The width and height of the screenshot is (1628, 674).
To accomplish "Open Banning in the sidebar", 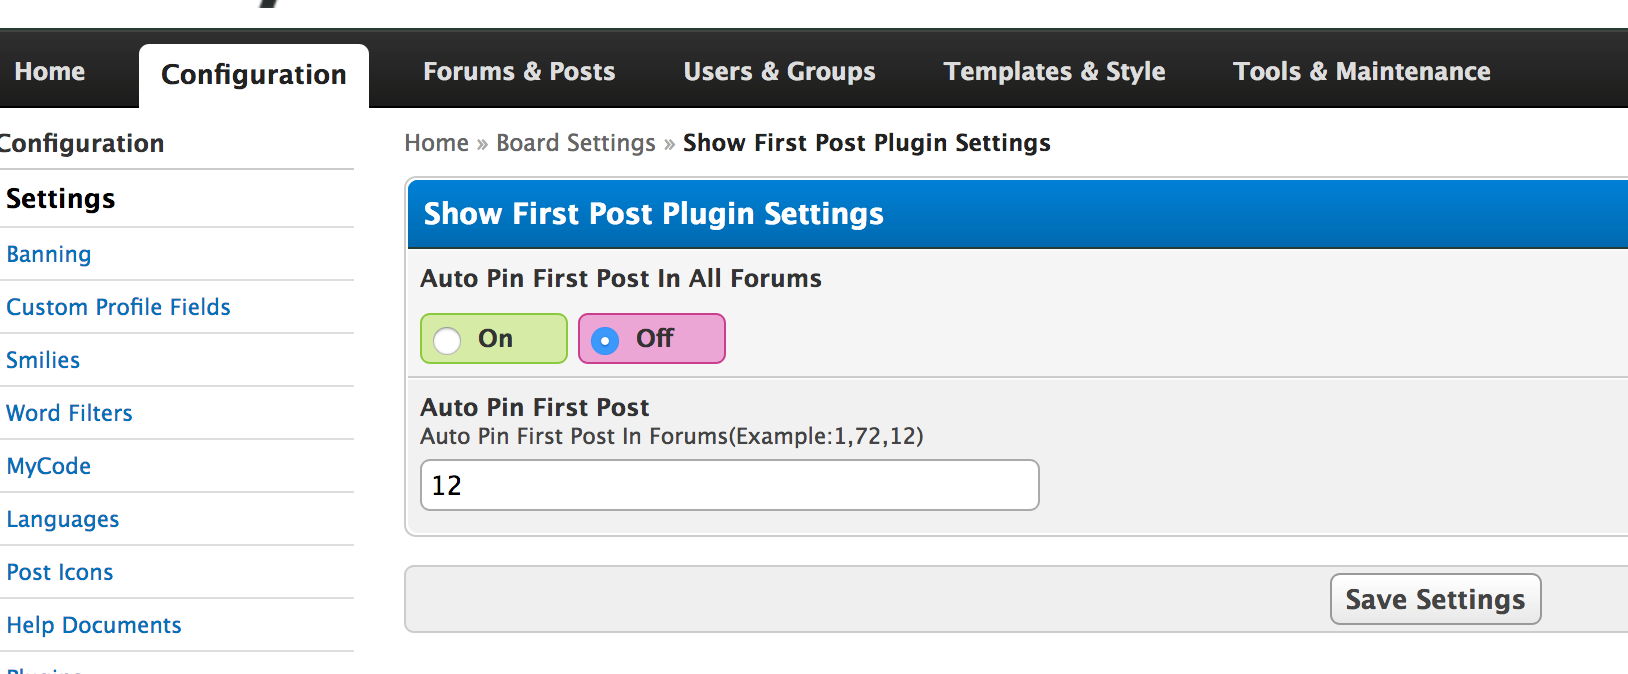I will [49, 254].
